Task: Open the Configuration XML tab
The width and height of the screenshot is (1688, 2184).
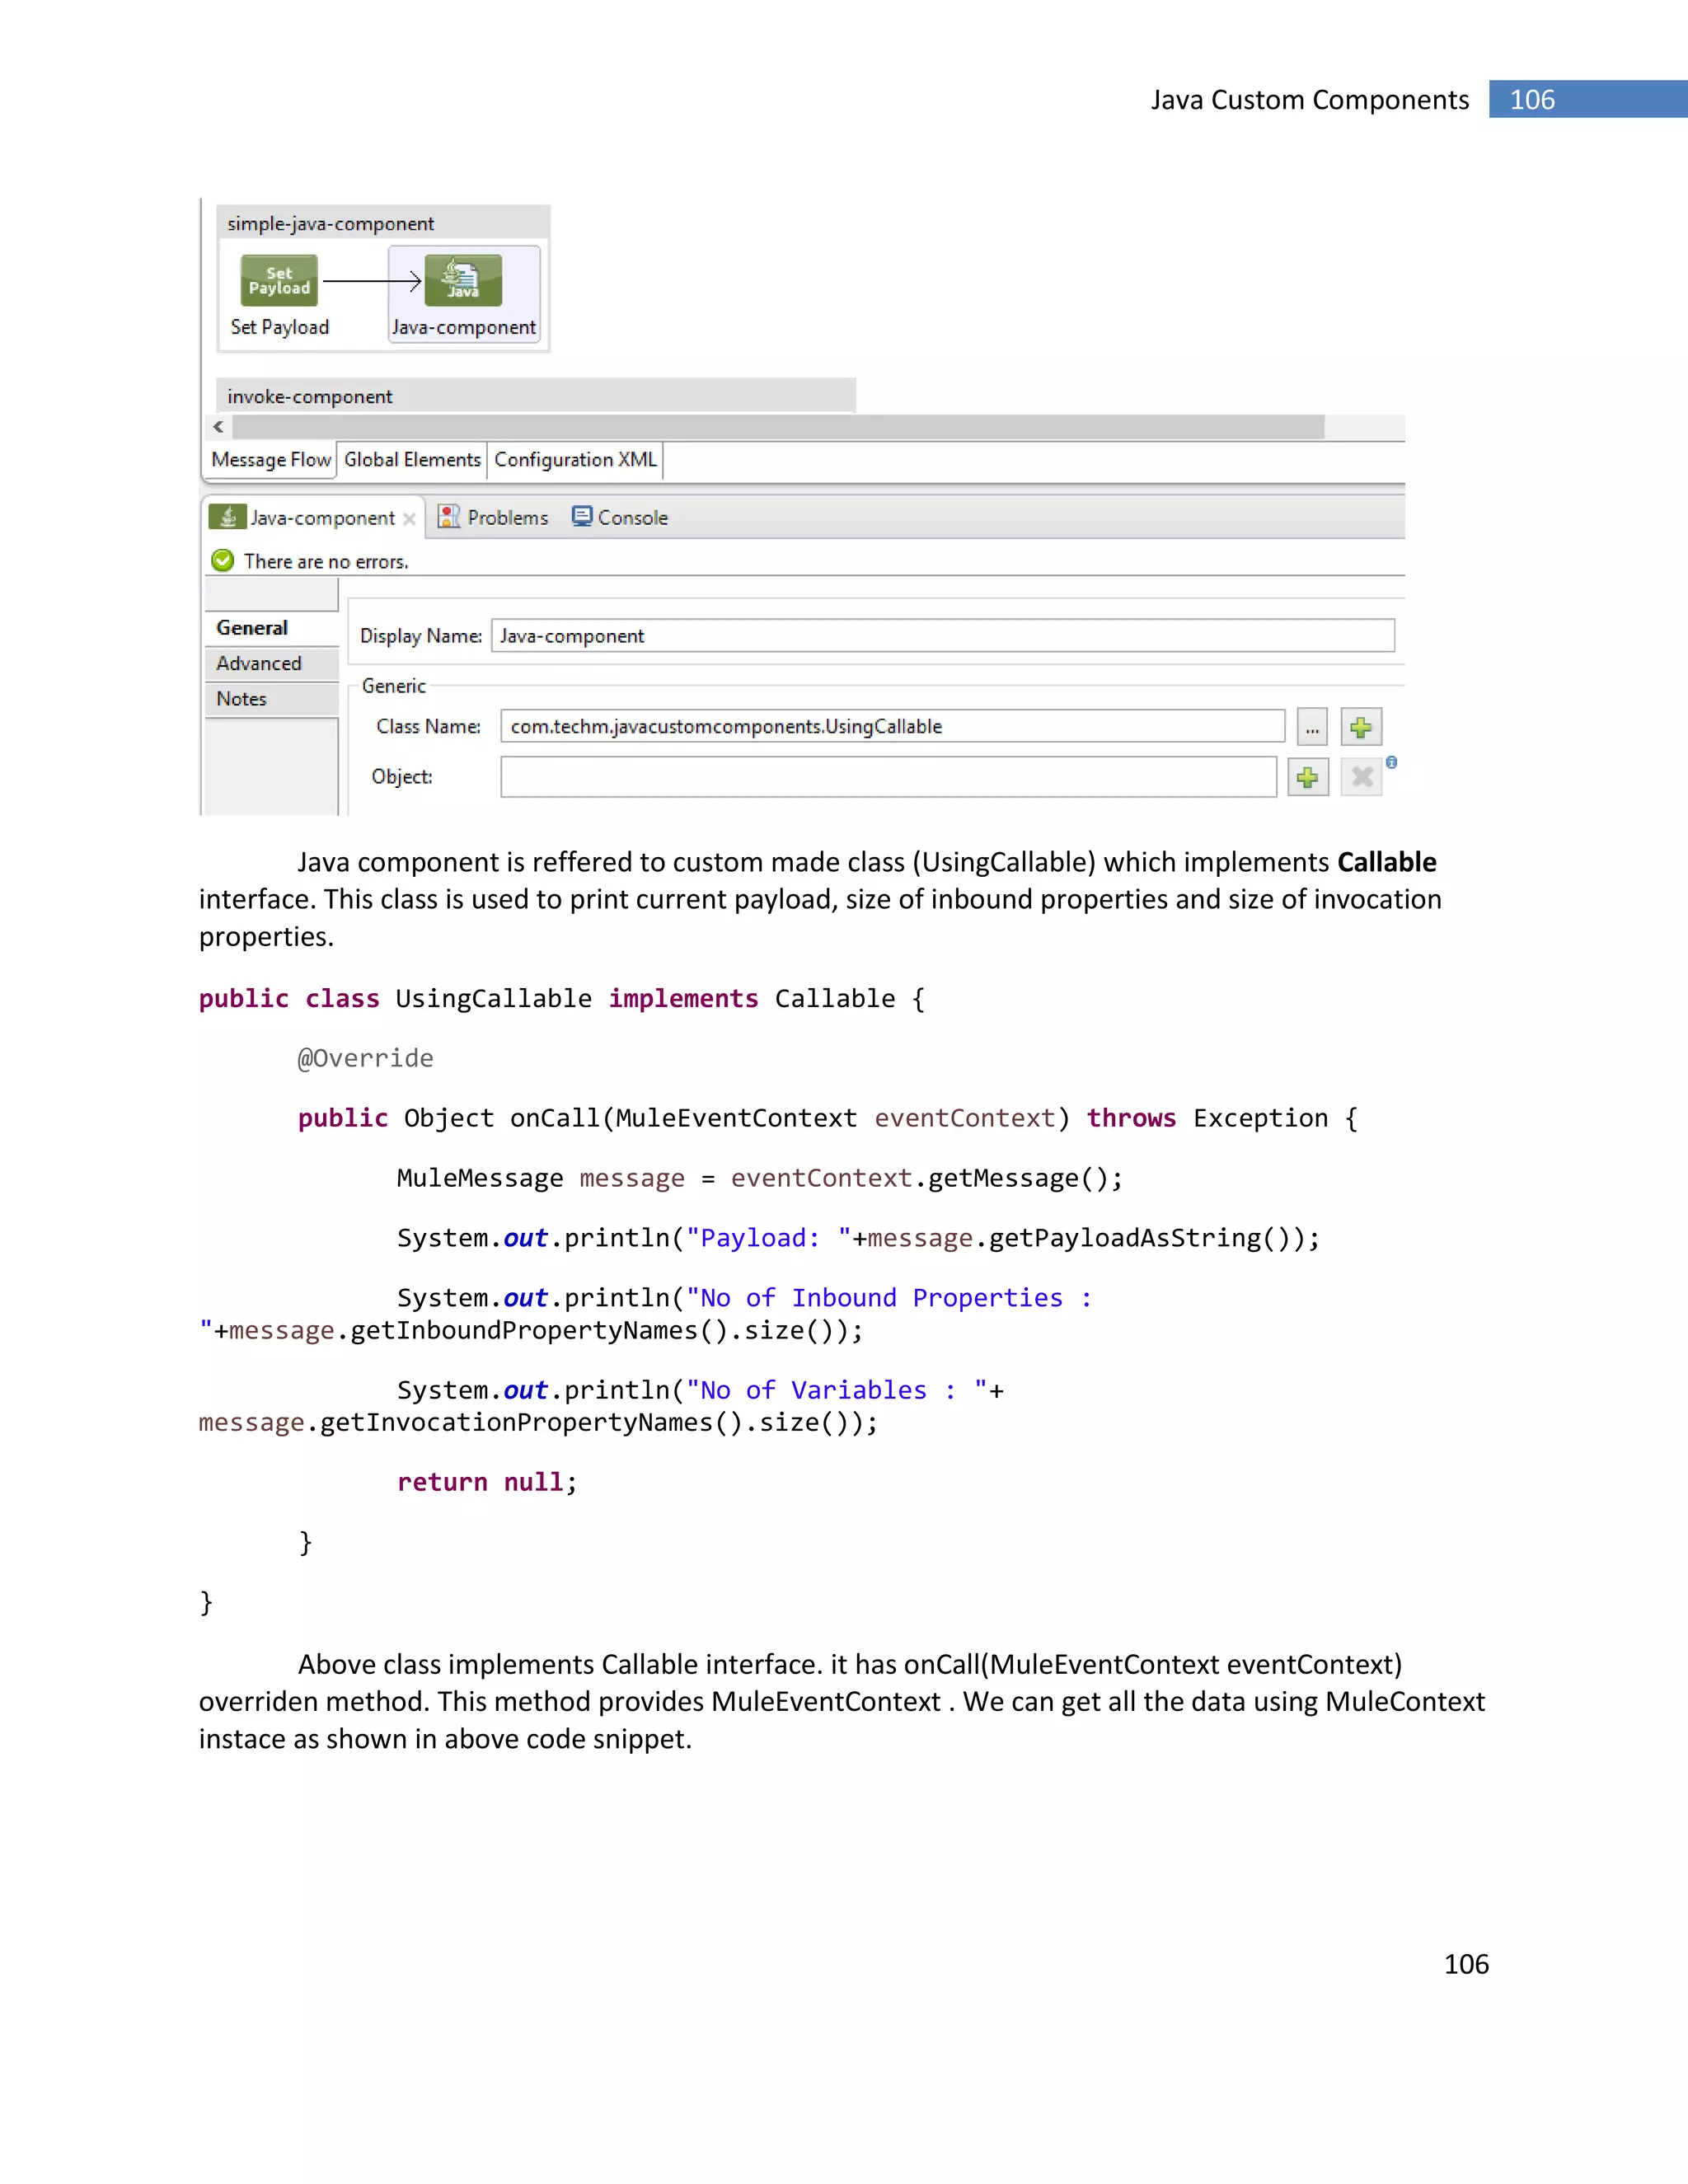Action: [575, 460]
